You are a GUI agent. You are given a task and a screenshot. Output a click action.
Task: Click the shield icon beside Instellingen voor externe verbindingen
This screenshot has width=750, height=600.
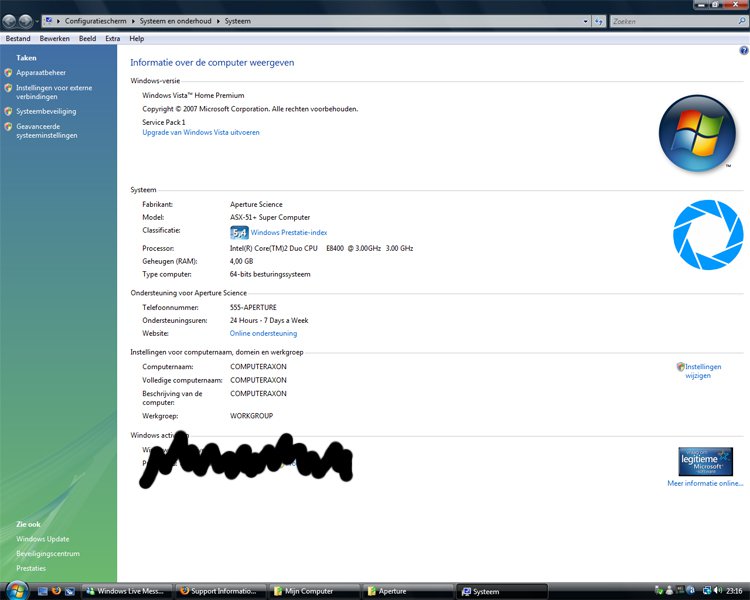tap(8, 88)
